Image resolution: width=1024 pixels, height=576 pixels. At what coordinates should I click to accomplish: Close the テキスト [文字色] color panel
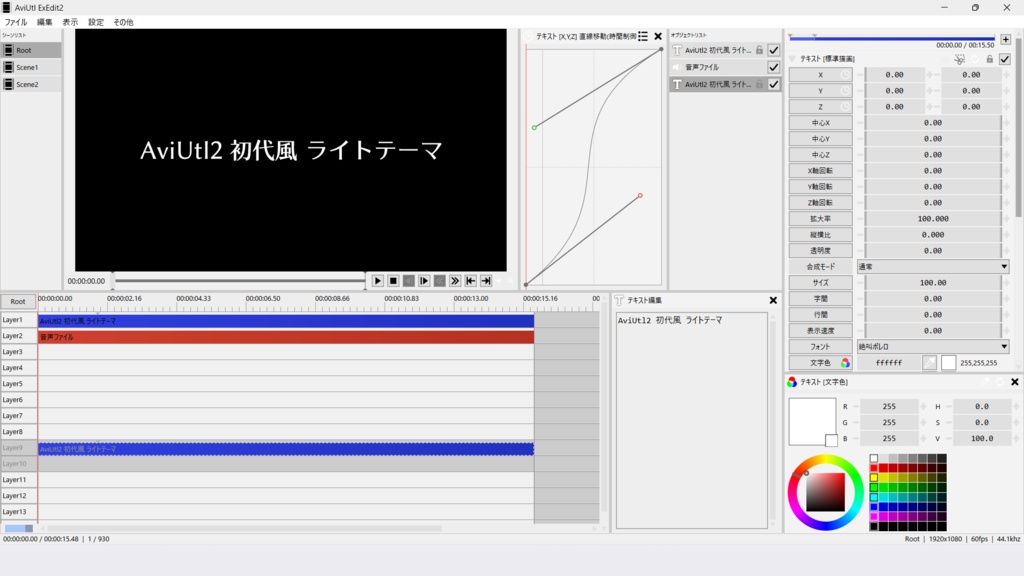pyautogui.click(x=1015, y=382)
